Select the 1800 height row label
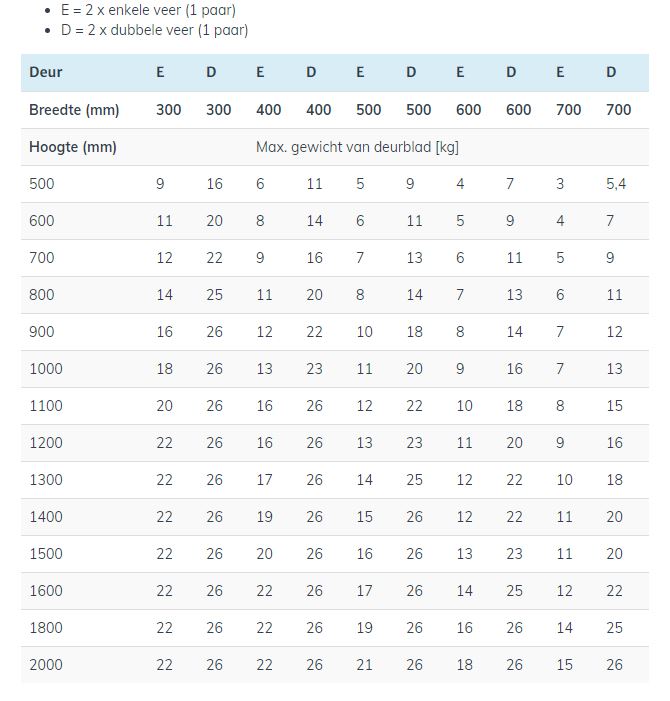This screenshot has width=670, height=701. pos(45,628)
